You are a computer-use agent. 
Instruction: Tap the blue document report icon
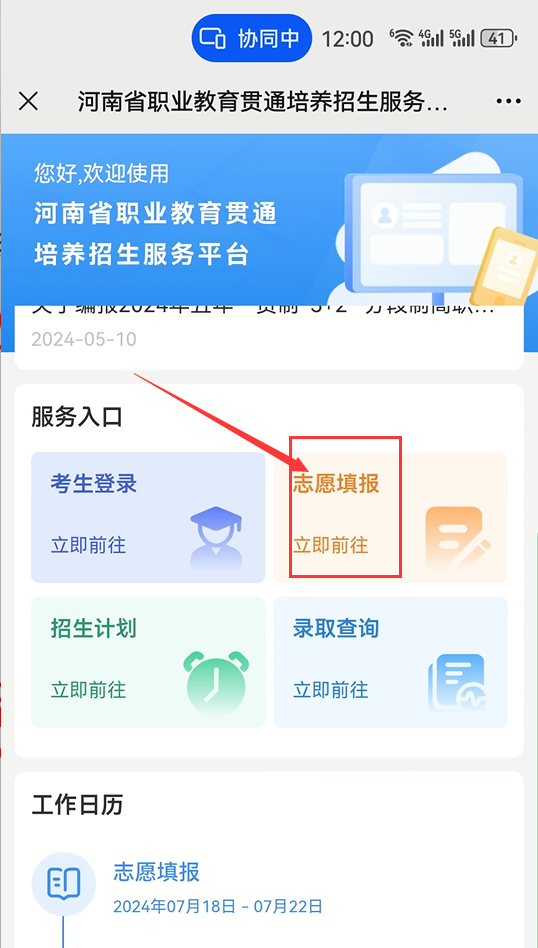(x=458, y=682)
